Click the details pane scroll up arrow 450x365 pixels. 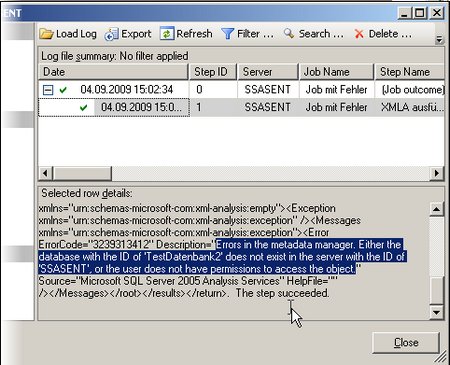point(436,209)
